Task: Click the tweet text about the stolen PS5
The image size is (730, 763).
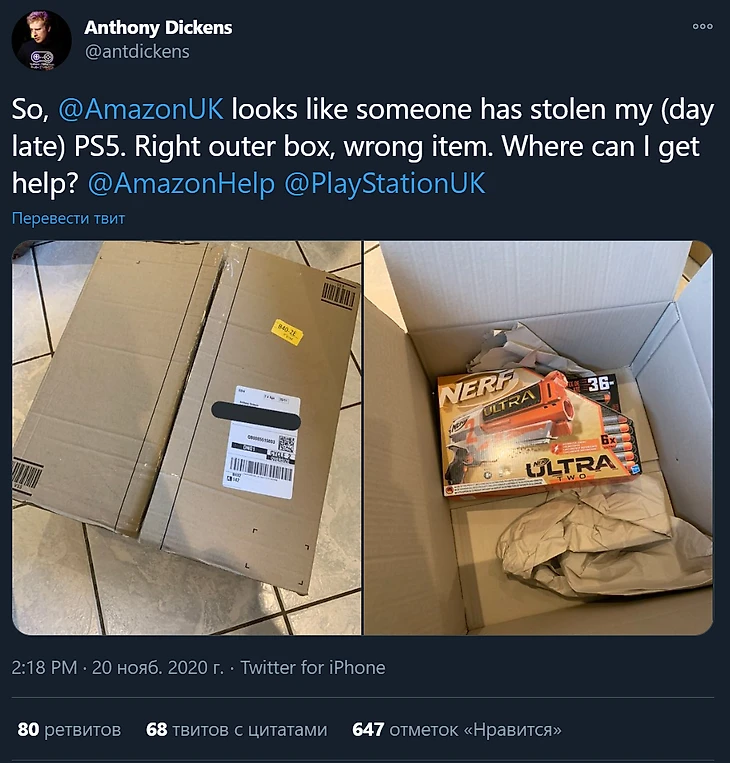Action: click(x=363, y=146)
